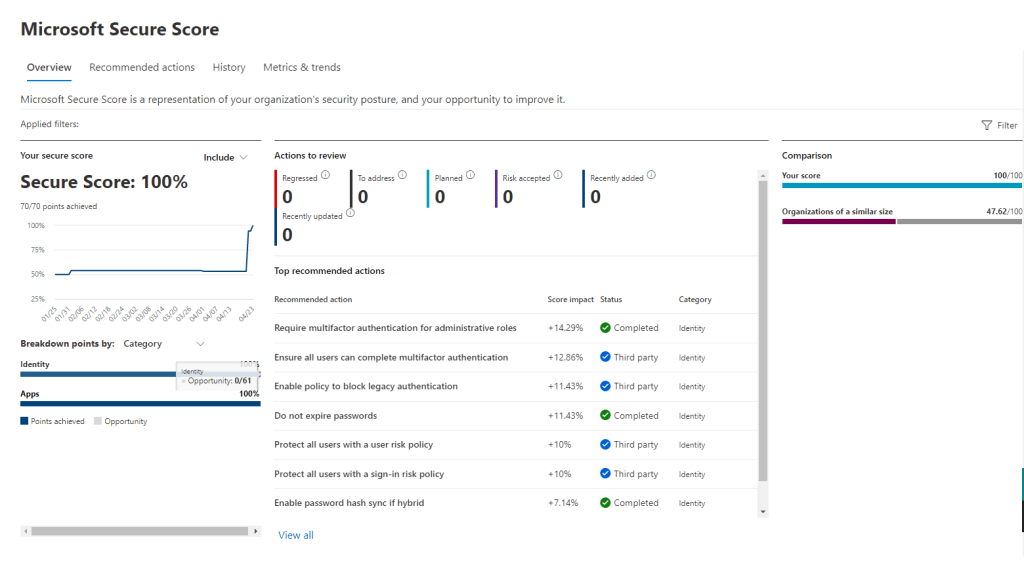The height and width of the screenshot is (561, 1024).
Task: Click the info icon beside Risk accepted
Action: (x=558, y=175)
